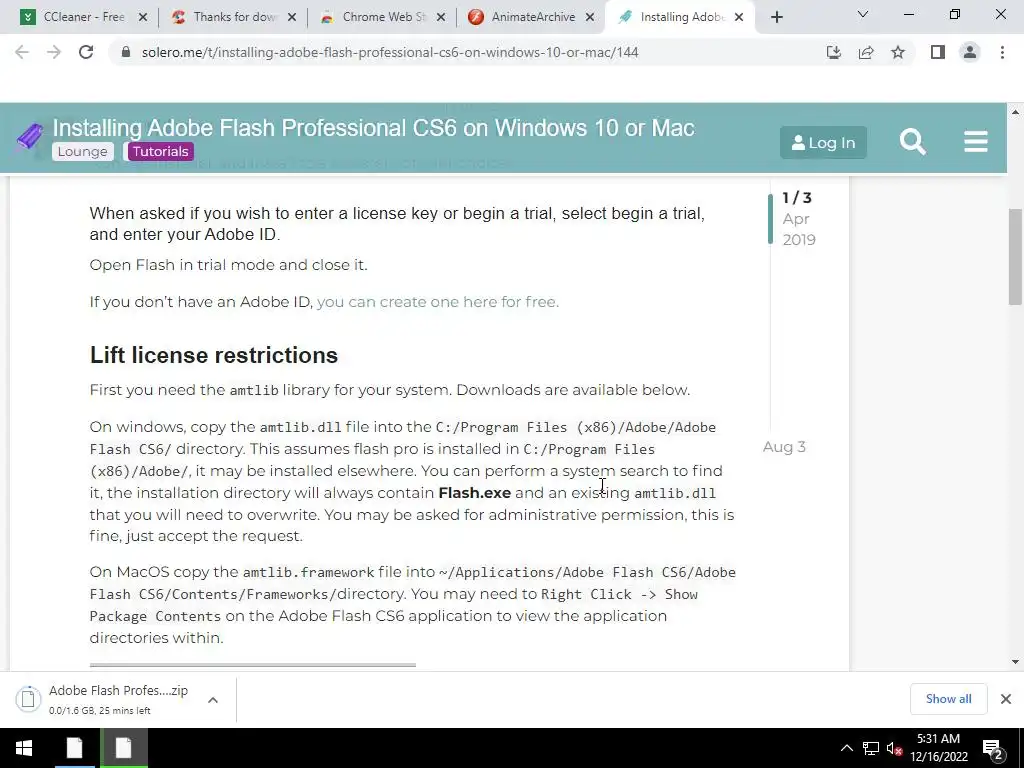The height and width of the screenshot is (768, 1024).
Task: Expand the download item options chevron
Action: pyautogui.click(x=212, y=699)
